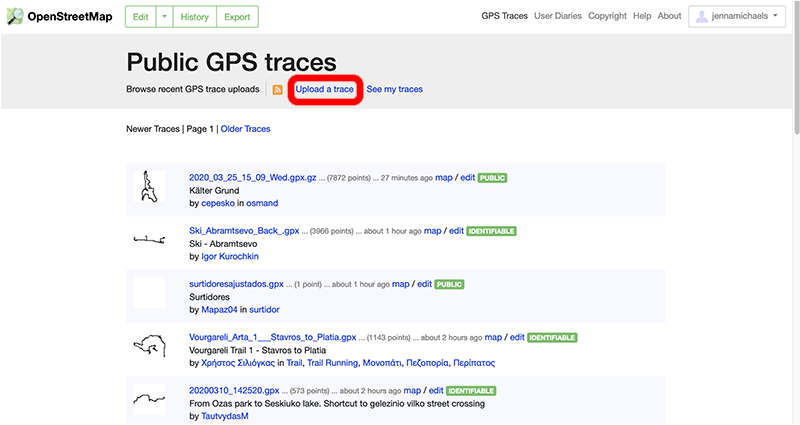800x425 pixels.
Task: Open map for surtidoresajustados trace
Action: (401, 284)
